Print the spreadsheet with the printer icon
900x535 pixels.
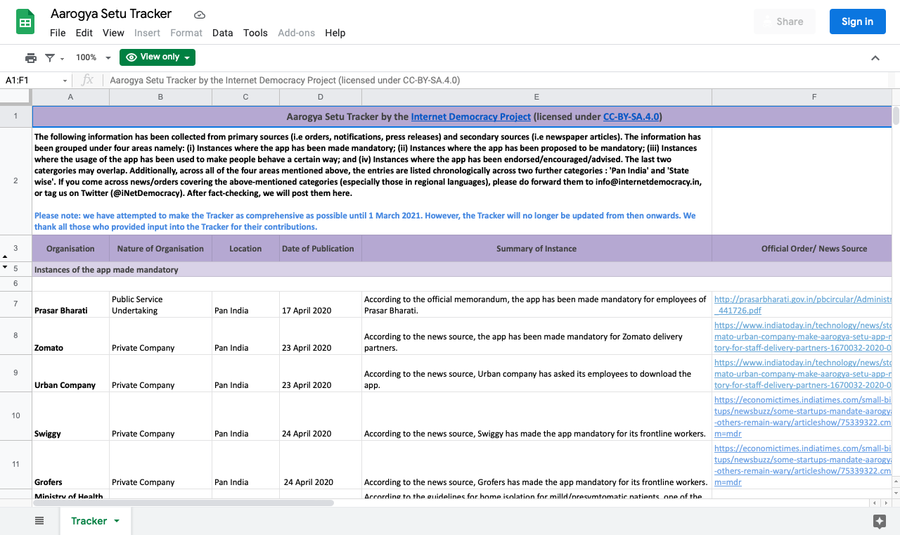pyautogui.click(x=30, y=57)
